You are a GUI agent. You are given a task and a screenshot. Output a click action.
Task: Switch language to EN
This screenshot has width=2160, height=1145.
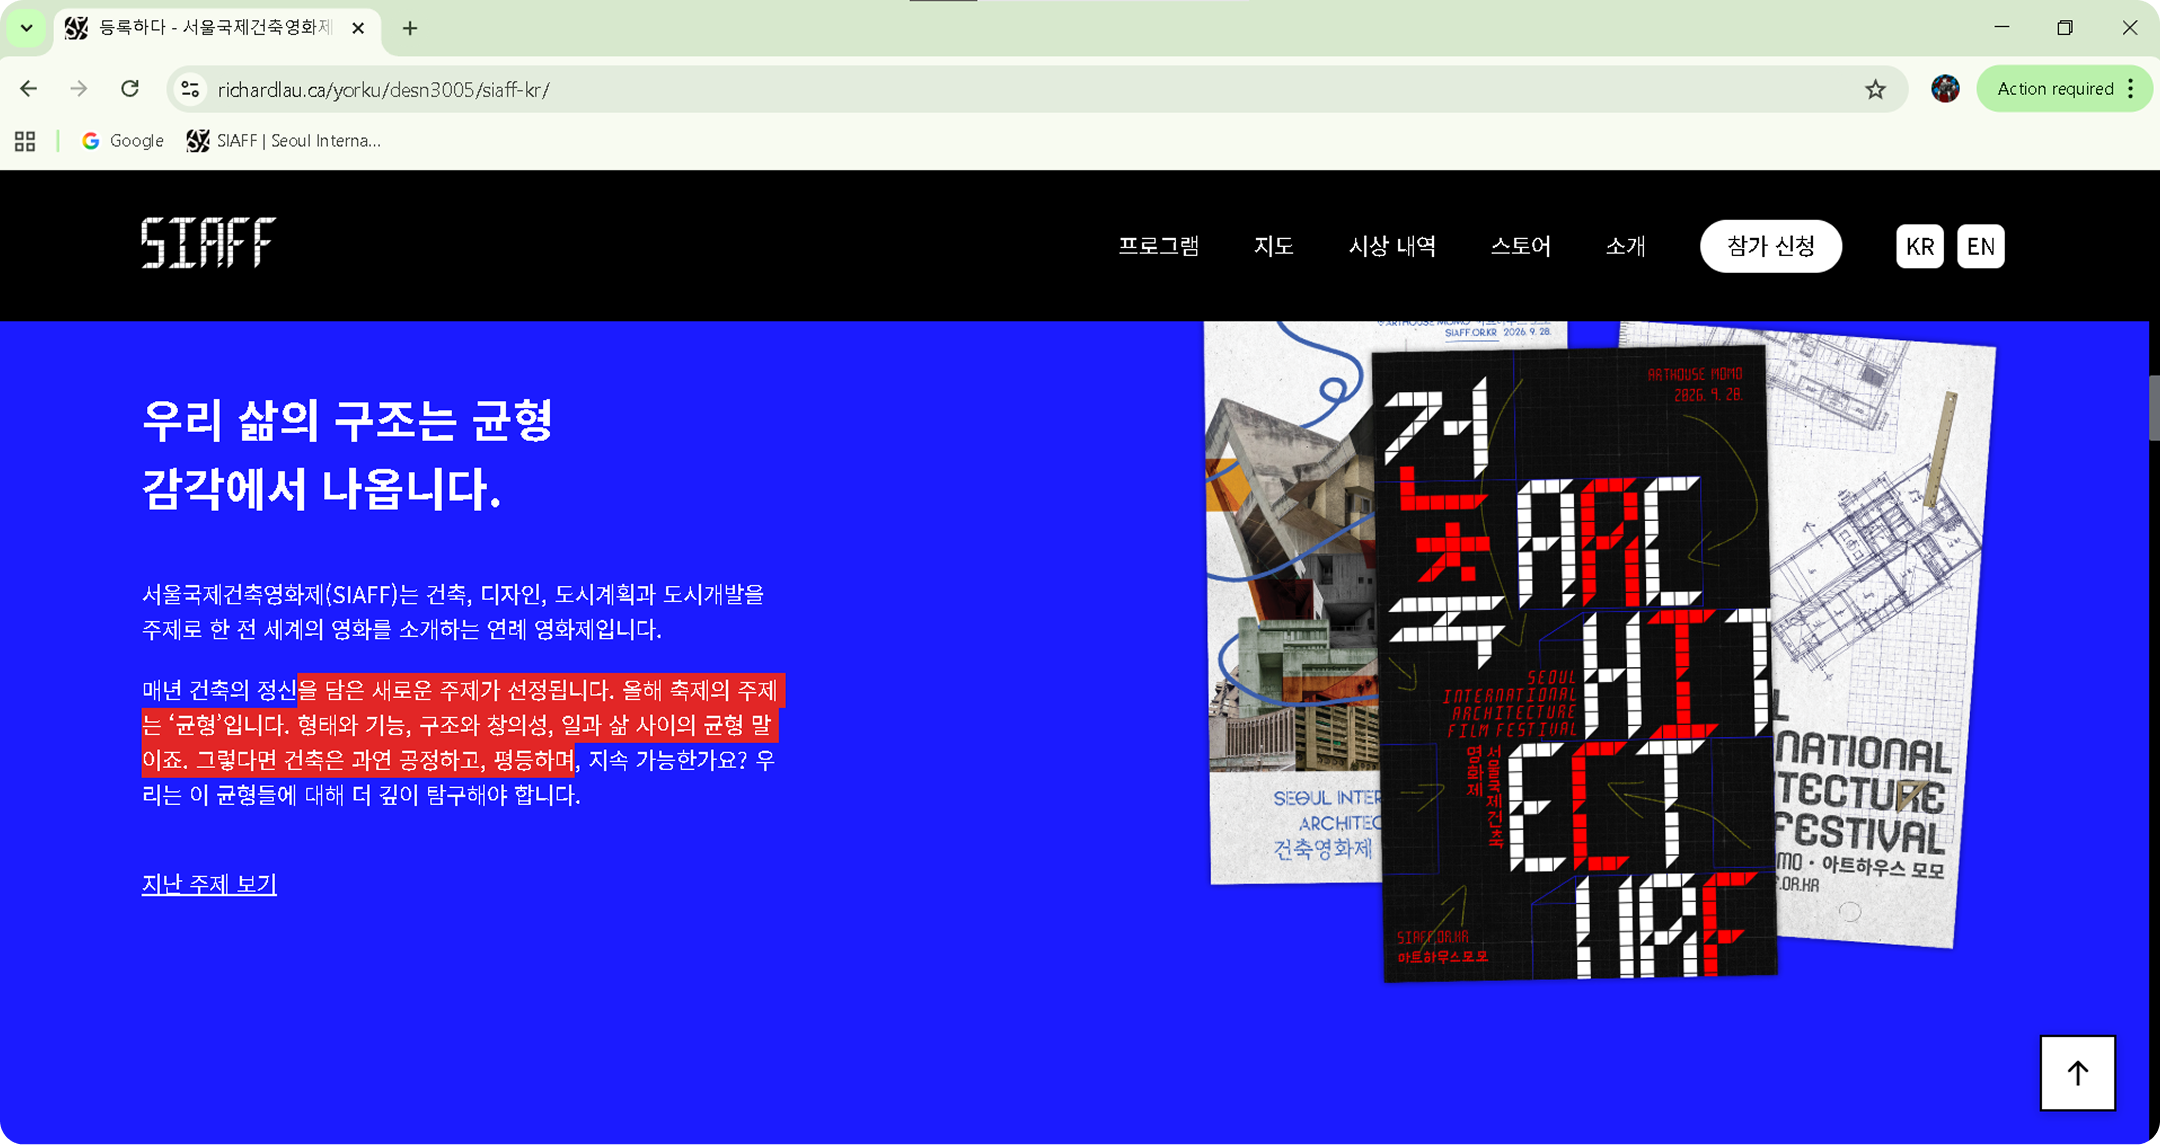pos(1980,246)
